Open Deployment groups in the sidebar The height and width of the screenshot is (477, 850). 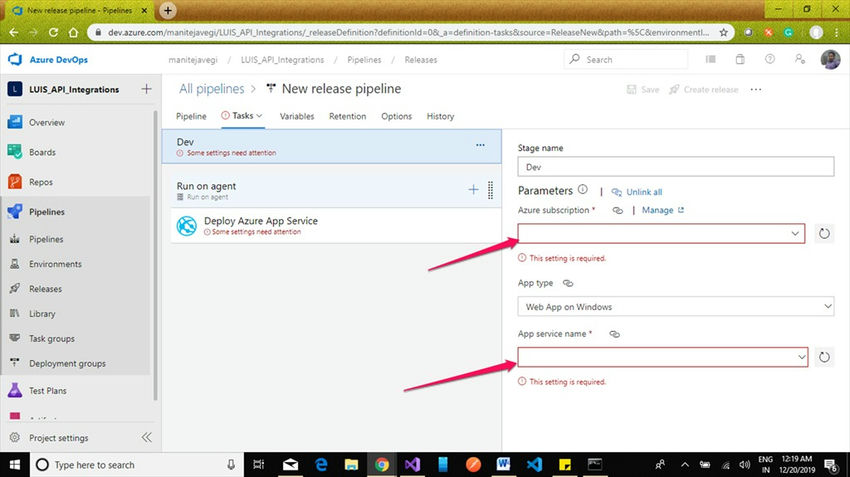point(67,364)
